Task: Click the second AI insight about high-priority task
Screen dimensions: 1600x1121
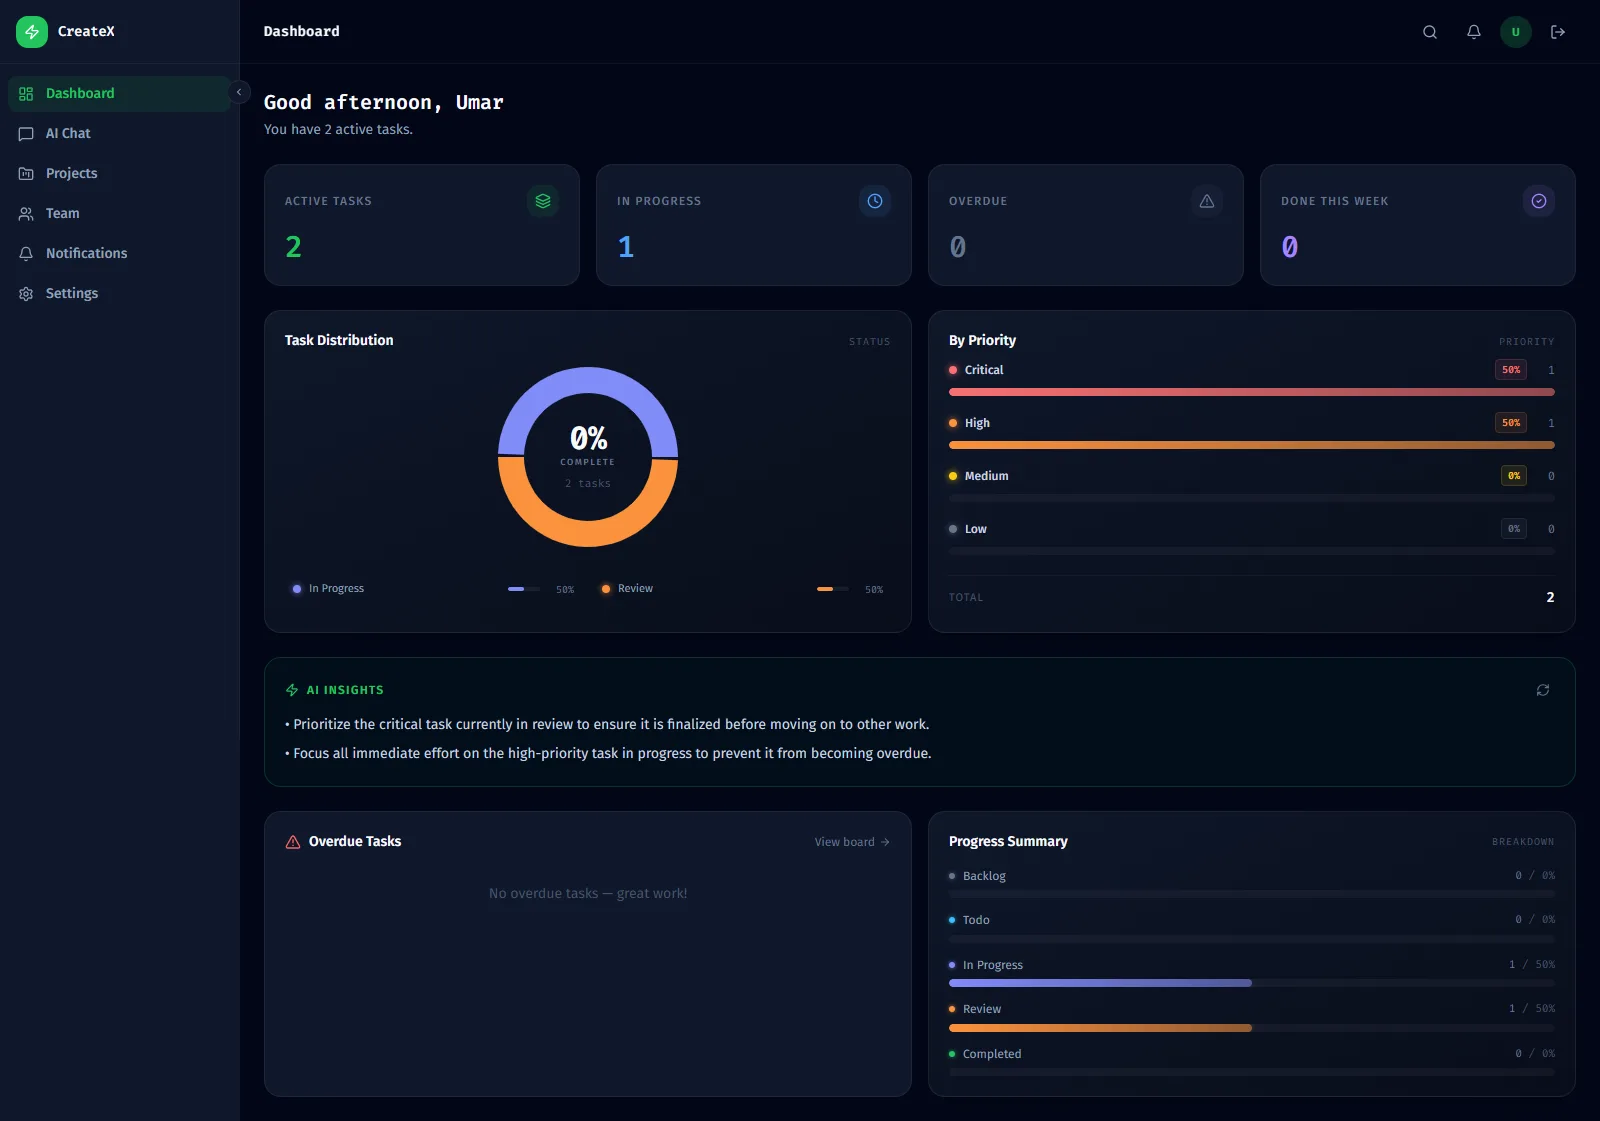Action: coord(608,753)
